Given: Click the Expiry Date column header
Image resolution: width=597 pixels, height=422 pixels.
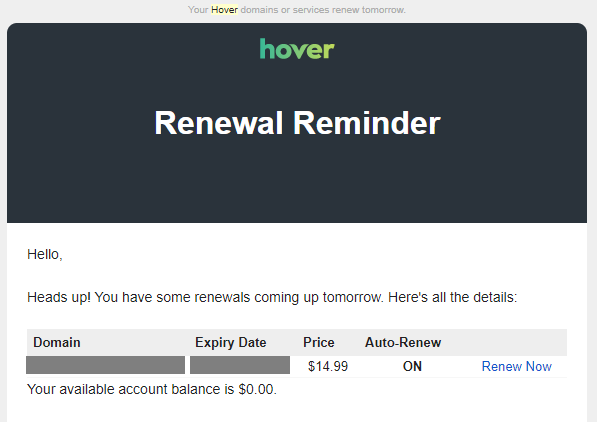Looking at the screenshot, I should coord(230,342).
